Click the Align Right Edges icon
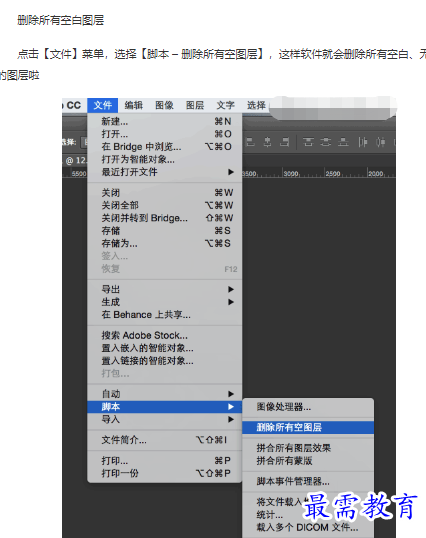 [285, 142]
